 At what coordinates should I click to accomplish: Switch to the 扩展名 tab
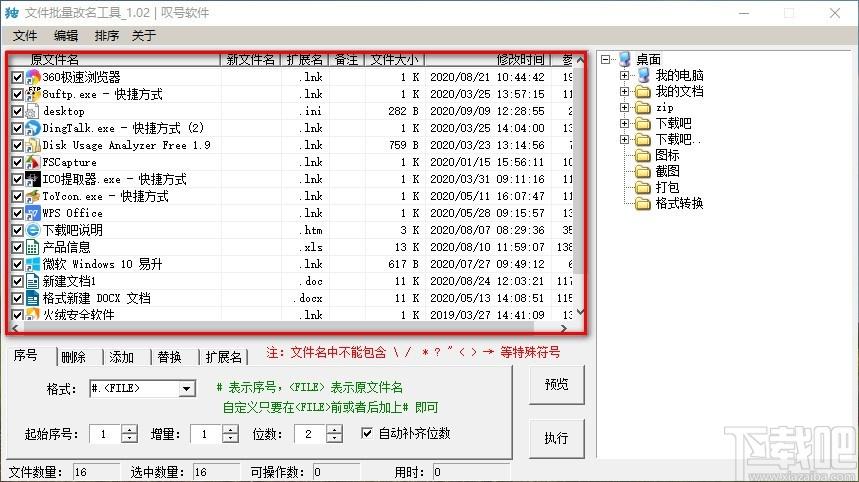point(224,357)
